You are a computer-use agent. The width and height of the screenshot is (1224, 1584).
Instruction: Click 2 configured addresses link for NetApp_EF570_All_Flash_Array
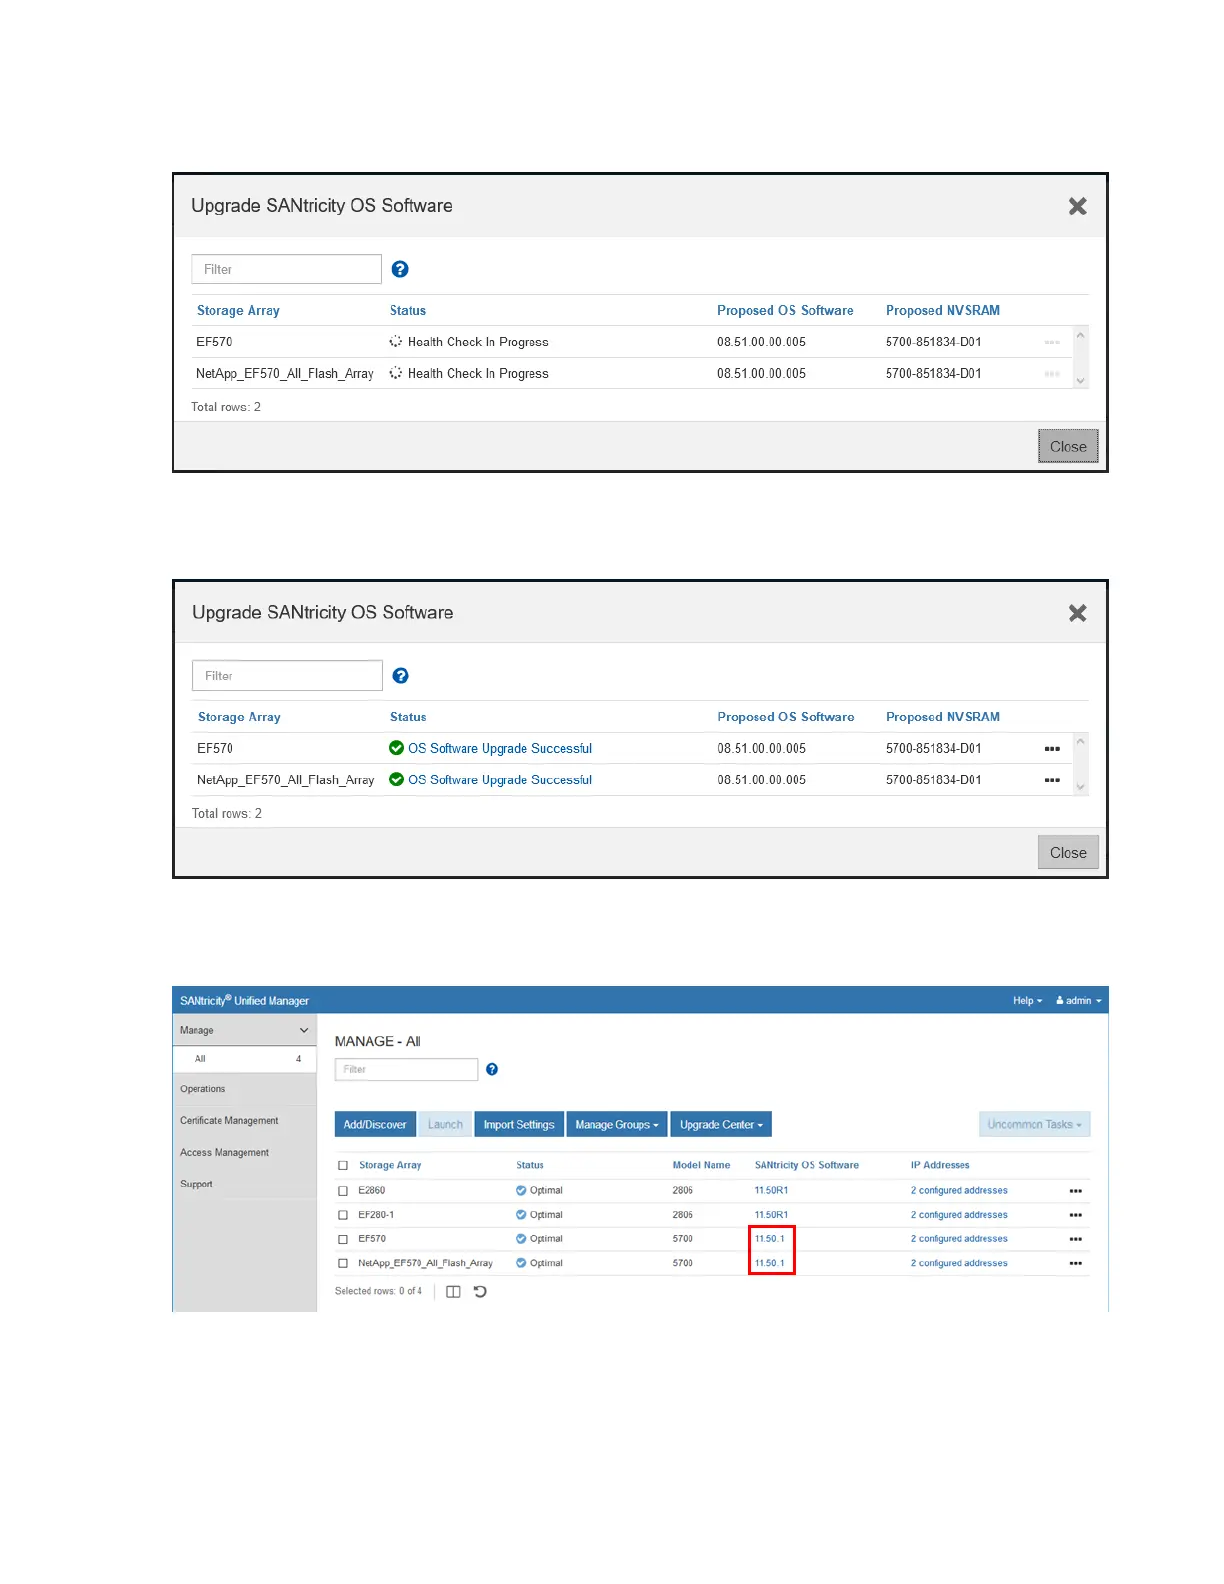tap(959, 1263)
